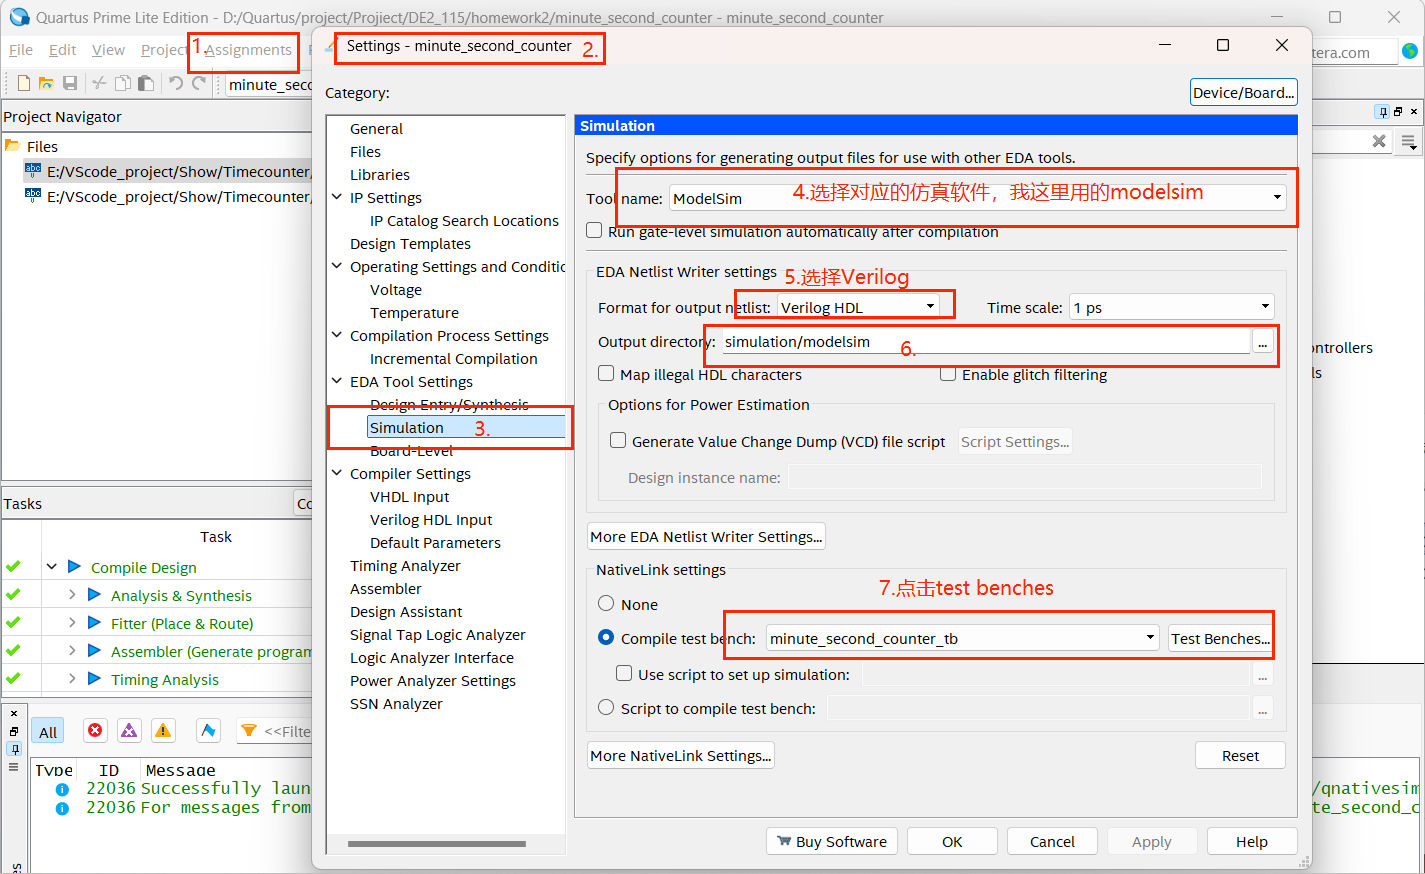
Task: Click the Undo arrow toolbar icon
Action: (x=176, y=83)
